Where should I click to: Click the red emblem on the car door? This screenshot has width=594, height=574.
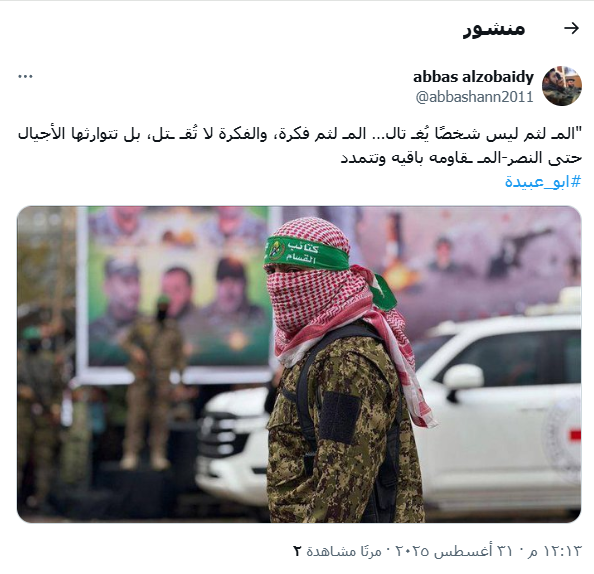pos(574,434)
